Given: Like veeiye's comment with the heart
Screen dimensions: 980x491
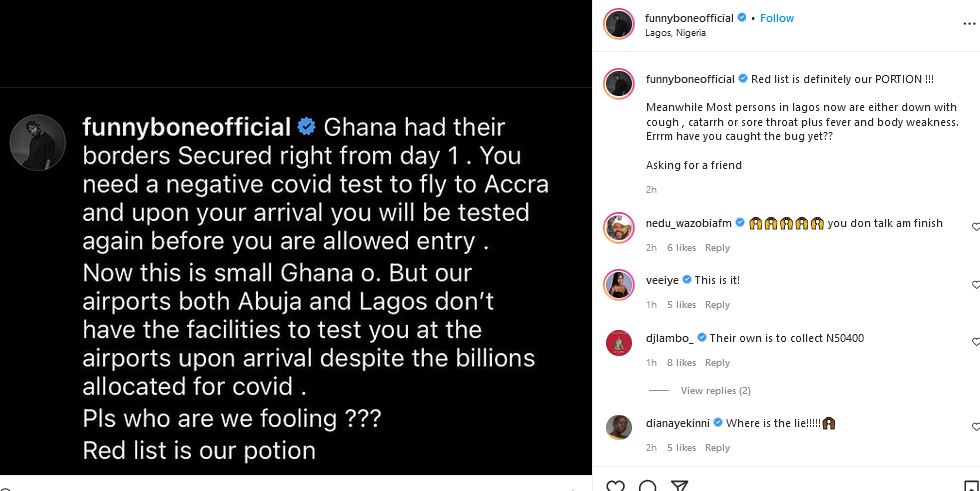Looking at the screenshot, I should click(975, 285).
